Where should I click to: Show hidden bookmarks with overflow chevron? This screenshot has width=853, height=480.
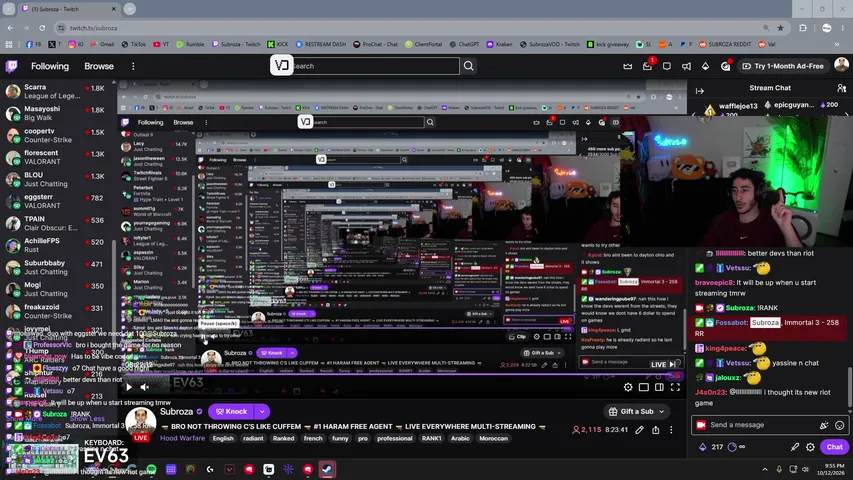click(x=837, y=44)
